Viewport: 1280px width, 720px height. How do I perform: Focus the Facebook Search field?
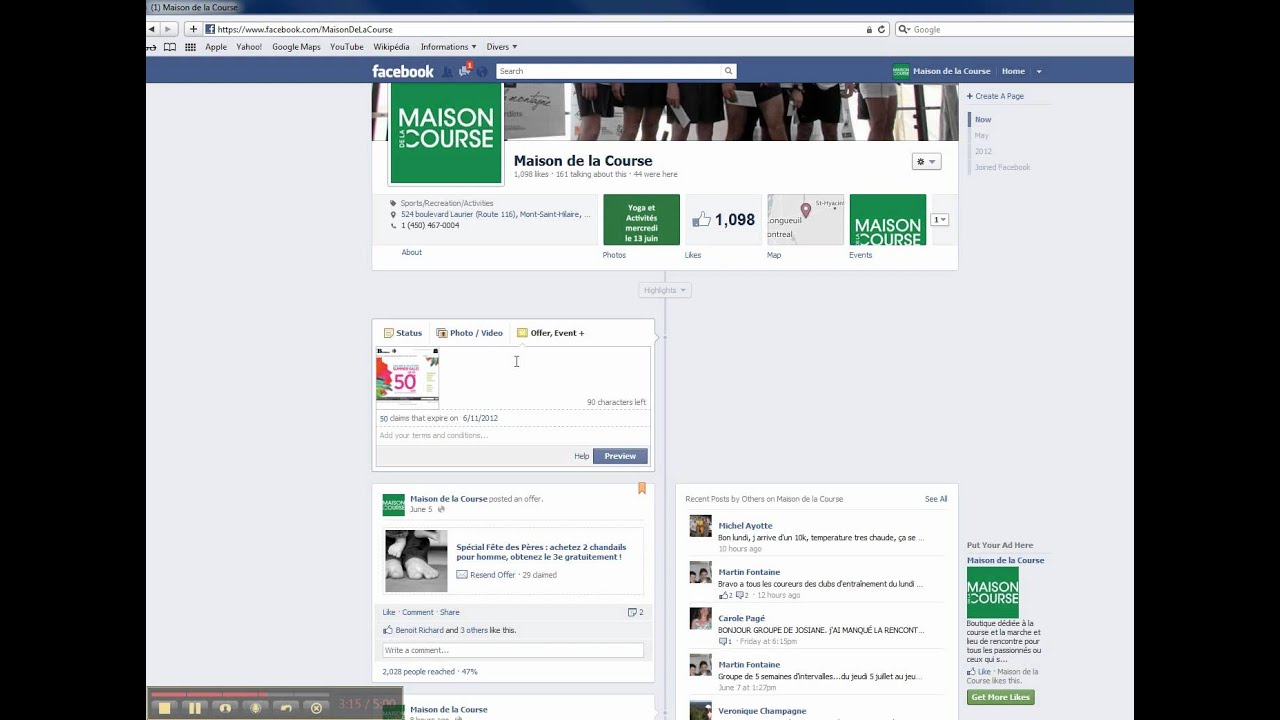(609, 71)
